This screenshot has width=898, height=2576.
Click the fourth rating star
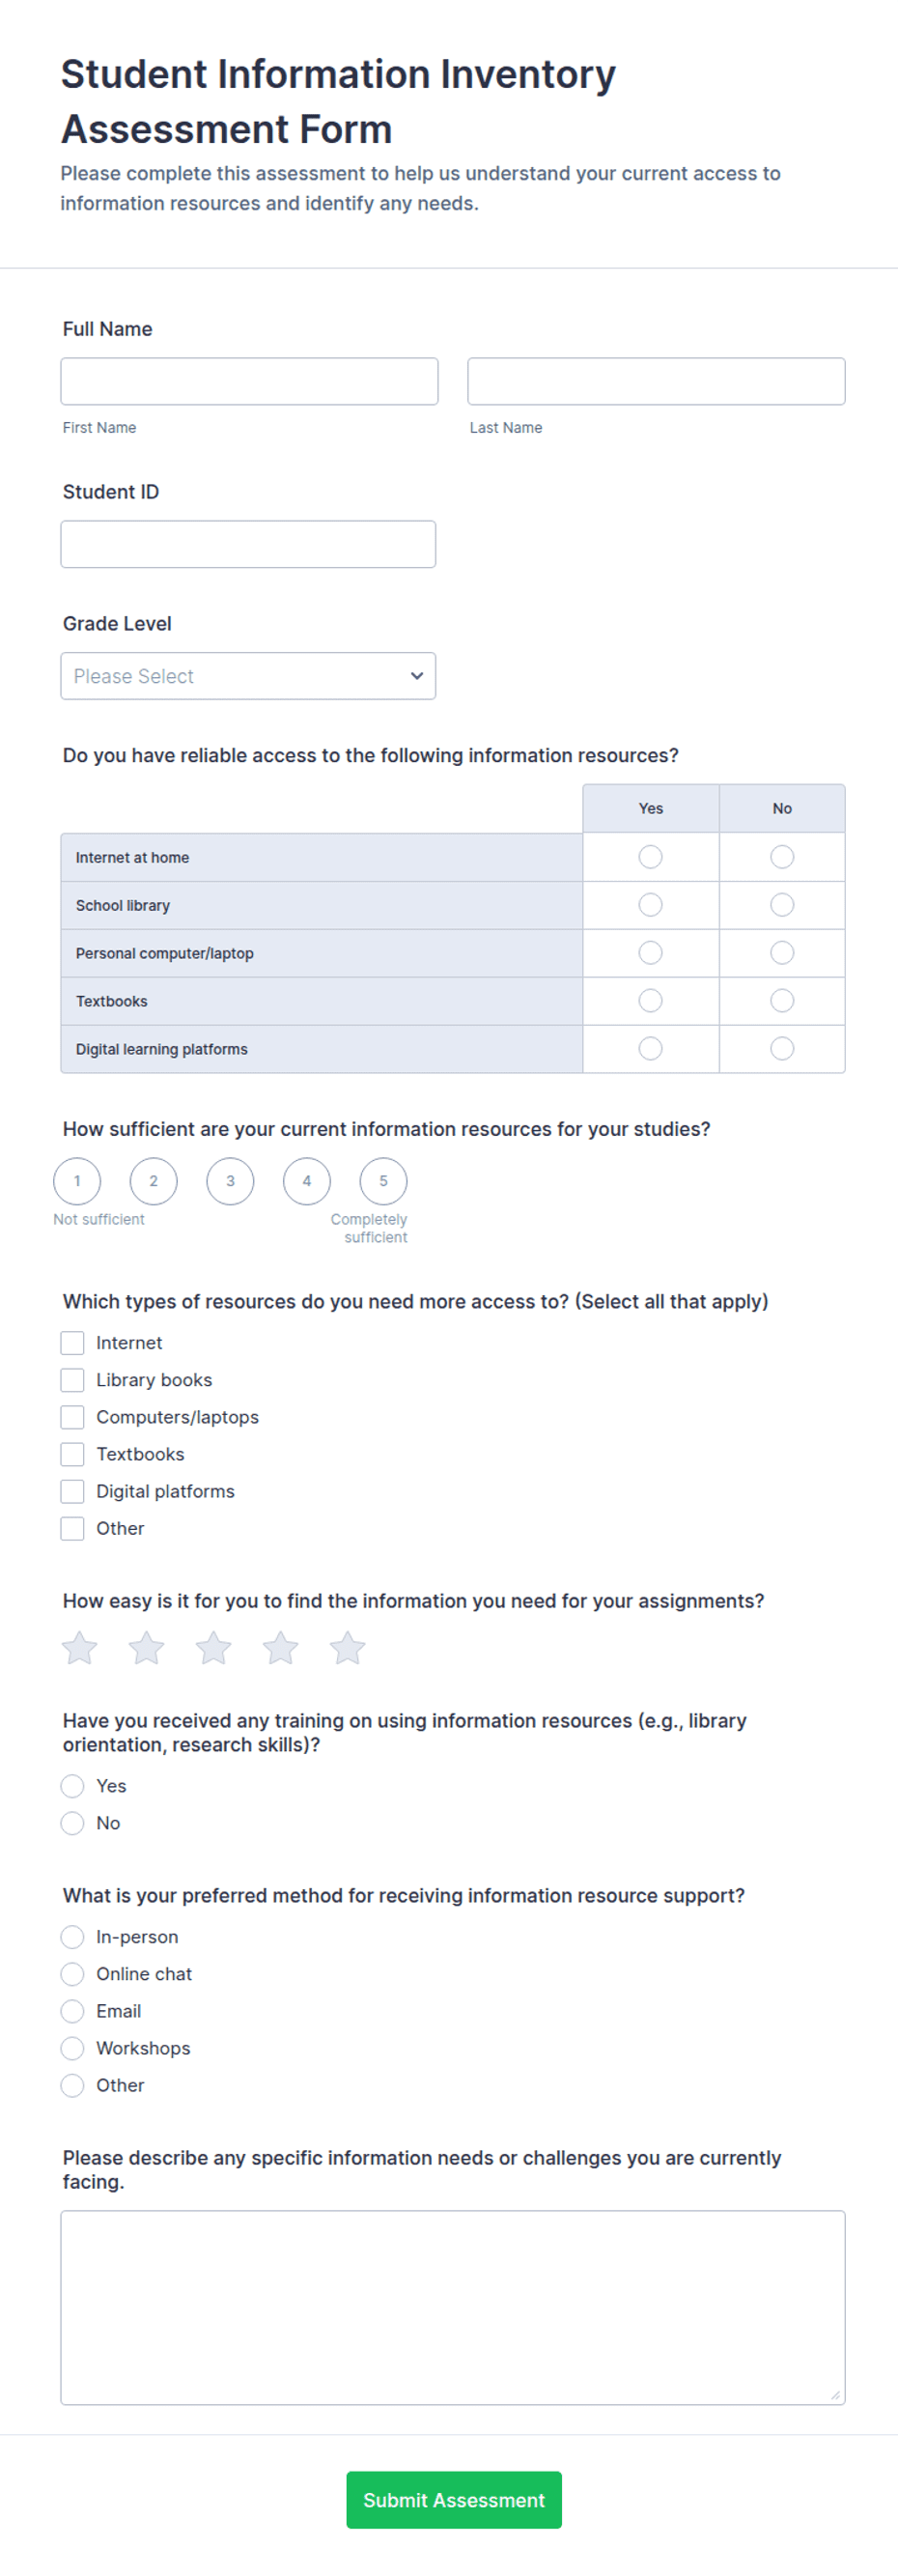tap(280, 1647)
